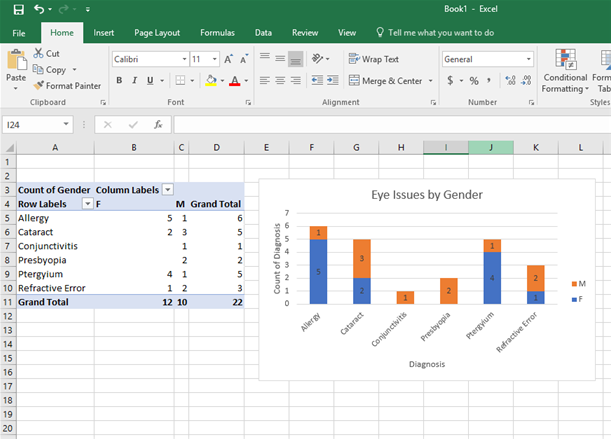This screenshot has width=611, height=439.
Task: Open the Row Labels filter dropdown
Action: (x=87, y=203)
